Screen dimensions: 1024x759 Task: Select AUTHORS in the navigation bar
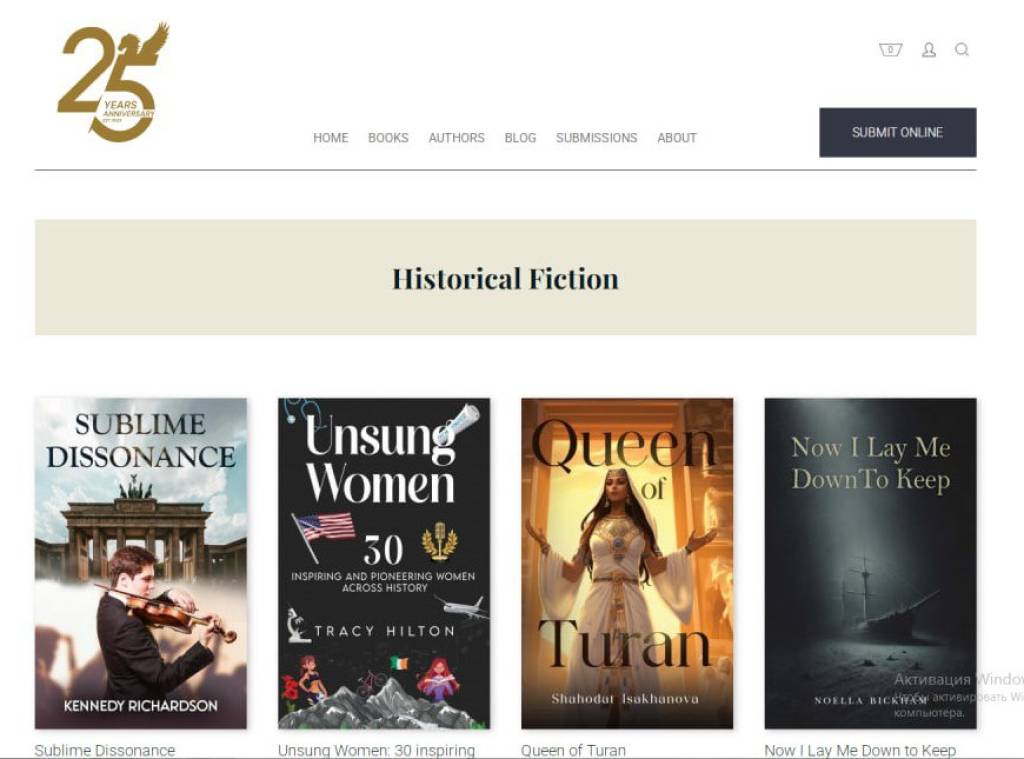(x=456, y=138)
